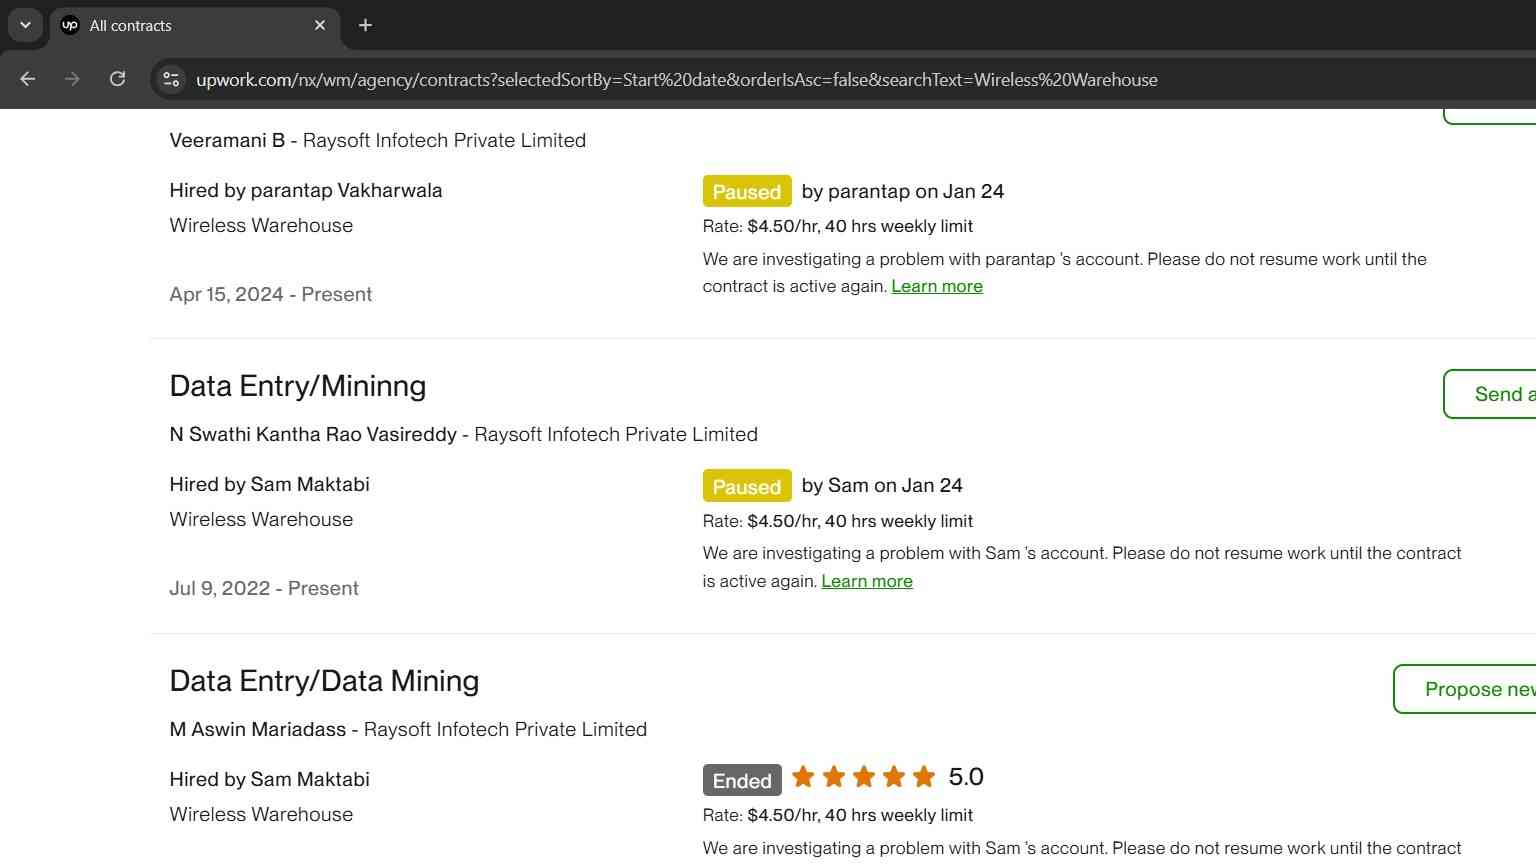Viewport: 1536px width, 864px height.
Task: View site information icon in address bar
Action: point(171,79)
